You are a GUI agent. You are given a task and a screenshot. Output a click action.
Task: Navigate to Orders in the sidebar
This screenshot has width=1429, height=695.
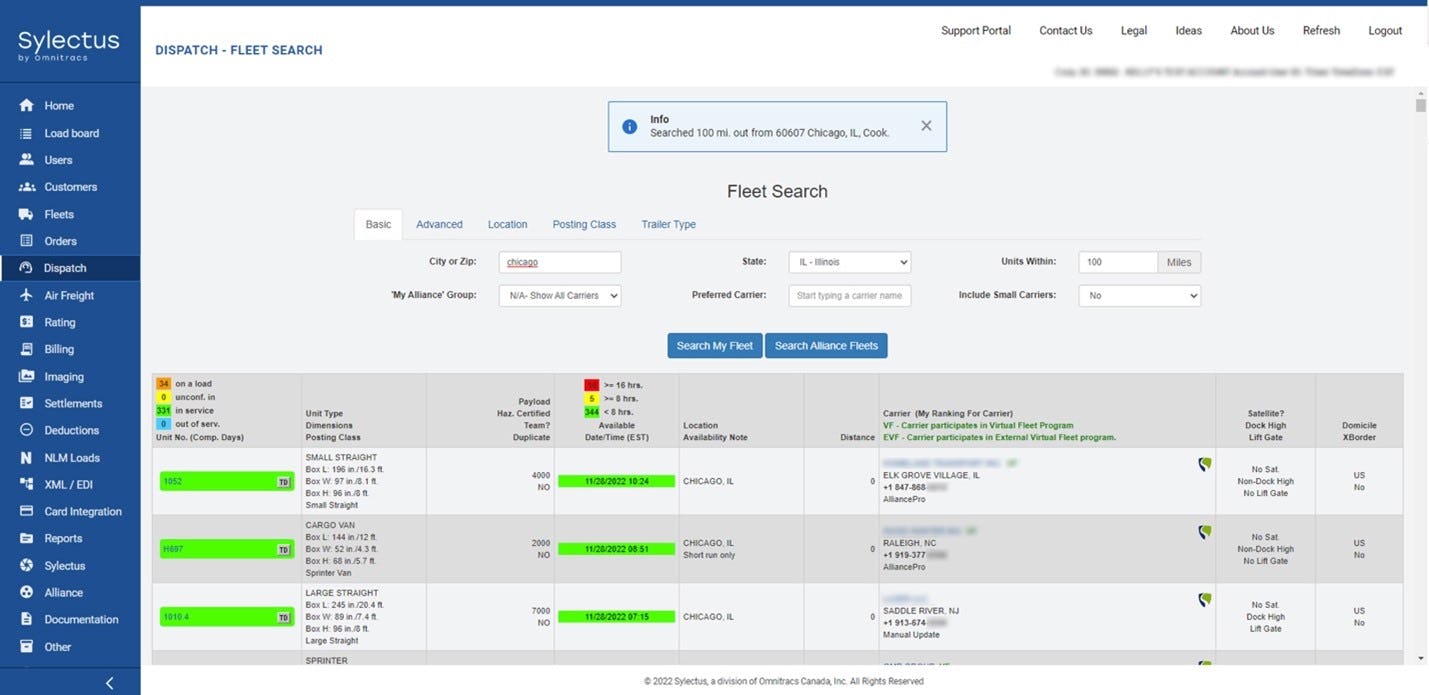click(x=58, y=240)
